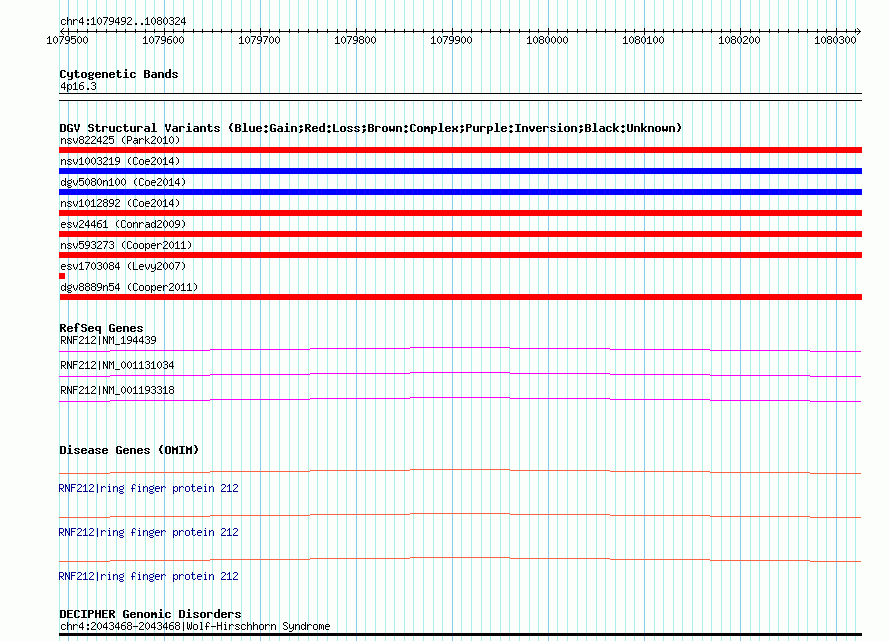The height and width of the screenshot is (641, 890).
Task: Open second RNF212|ring finger protein 212 link
Action: [148, 533]
